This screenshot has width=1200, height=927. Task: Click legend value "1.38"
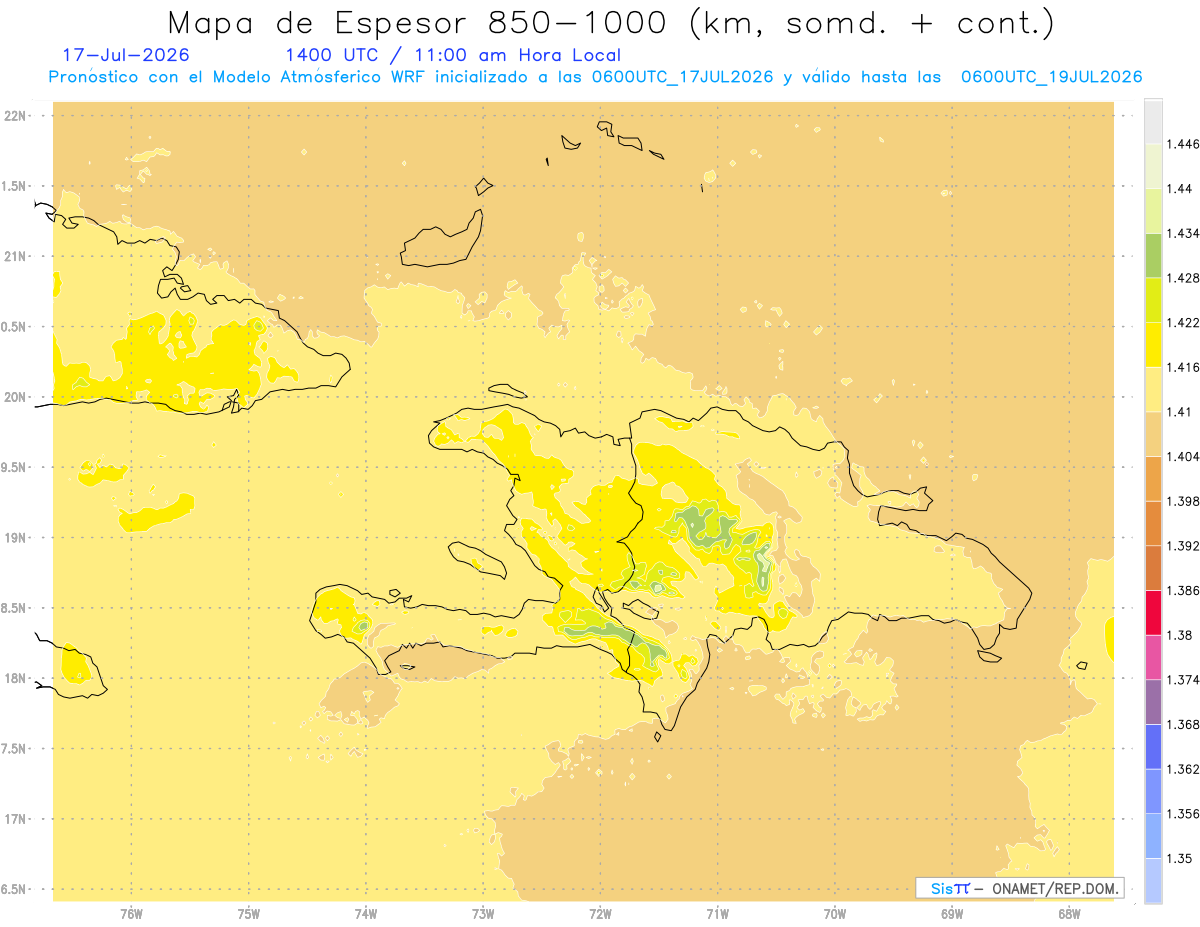point(1180,635)
